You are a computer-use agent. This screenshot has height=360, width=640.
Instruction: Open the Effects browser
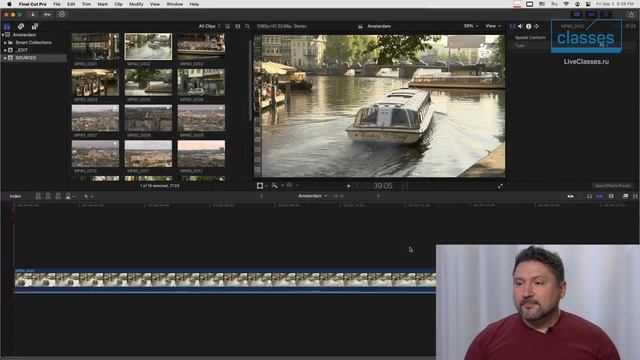pos(625,196)
